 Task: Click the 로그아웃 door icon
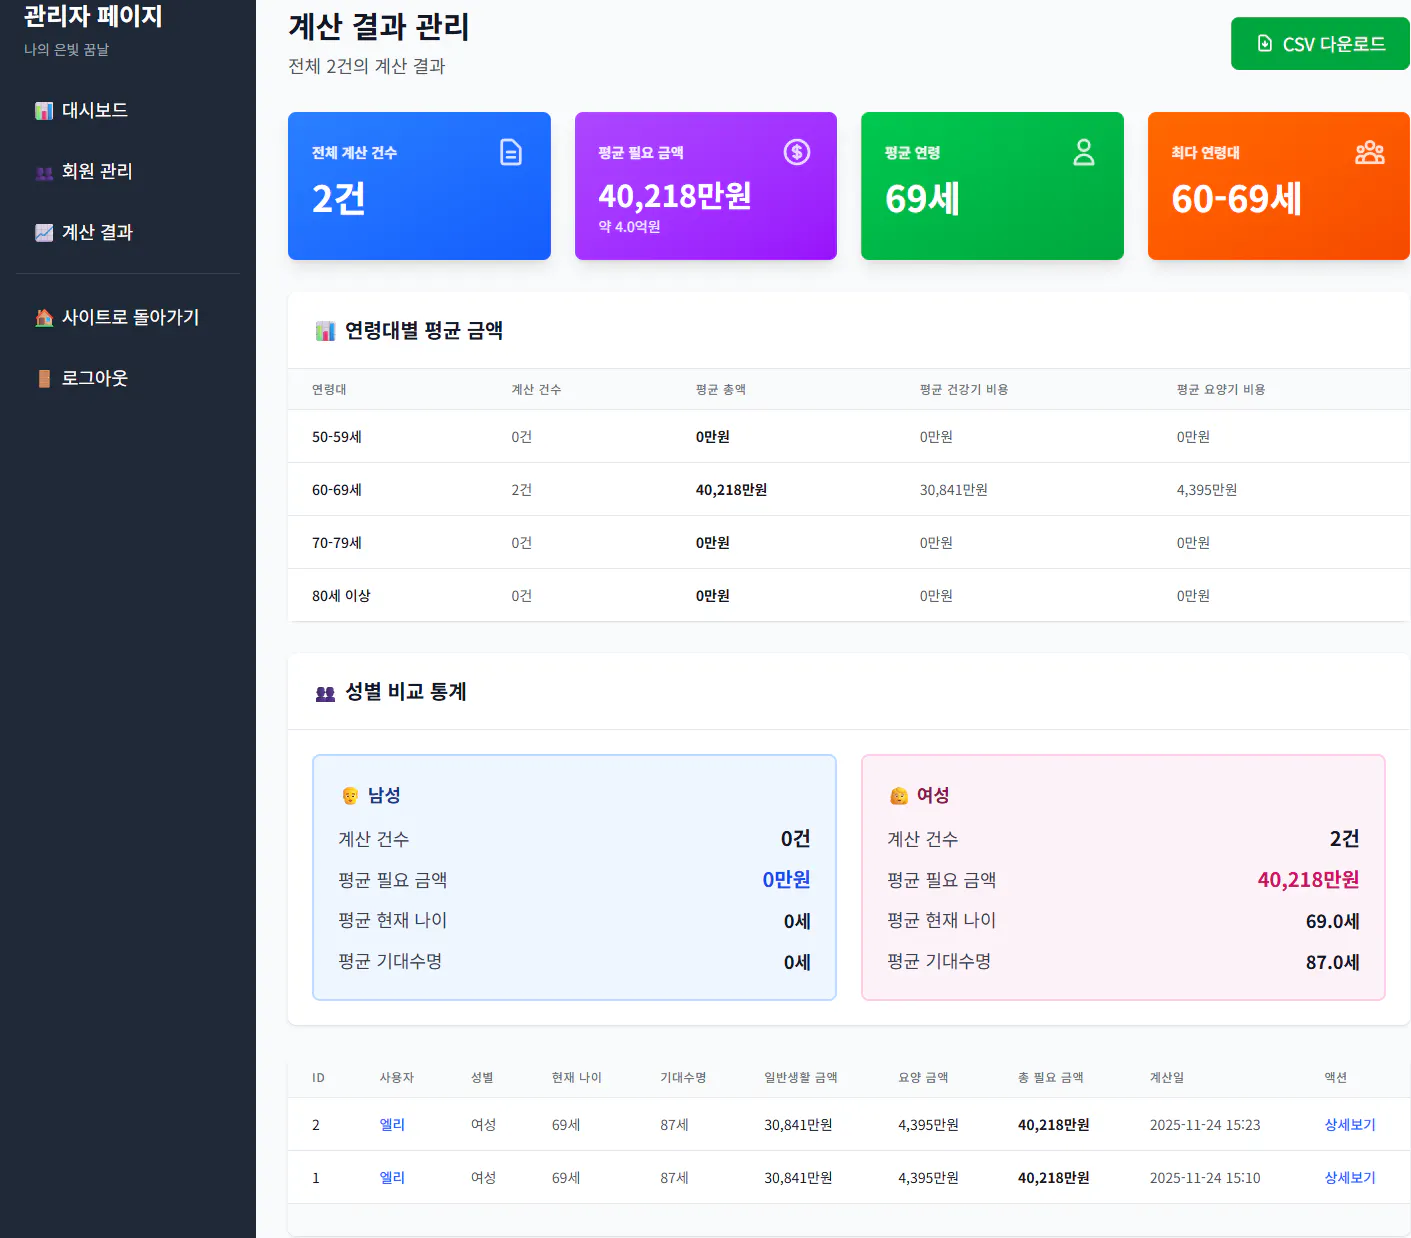44,378
